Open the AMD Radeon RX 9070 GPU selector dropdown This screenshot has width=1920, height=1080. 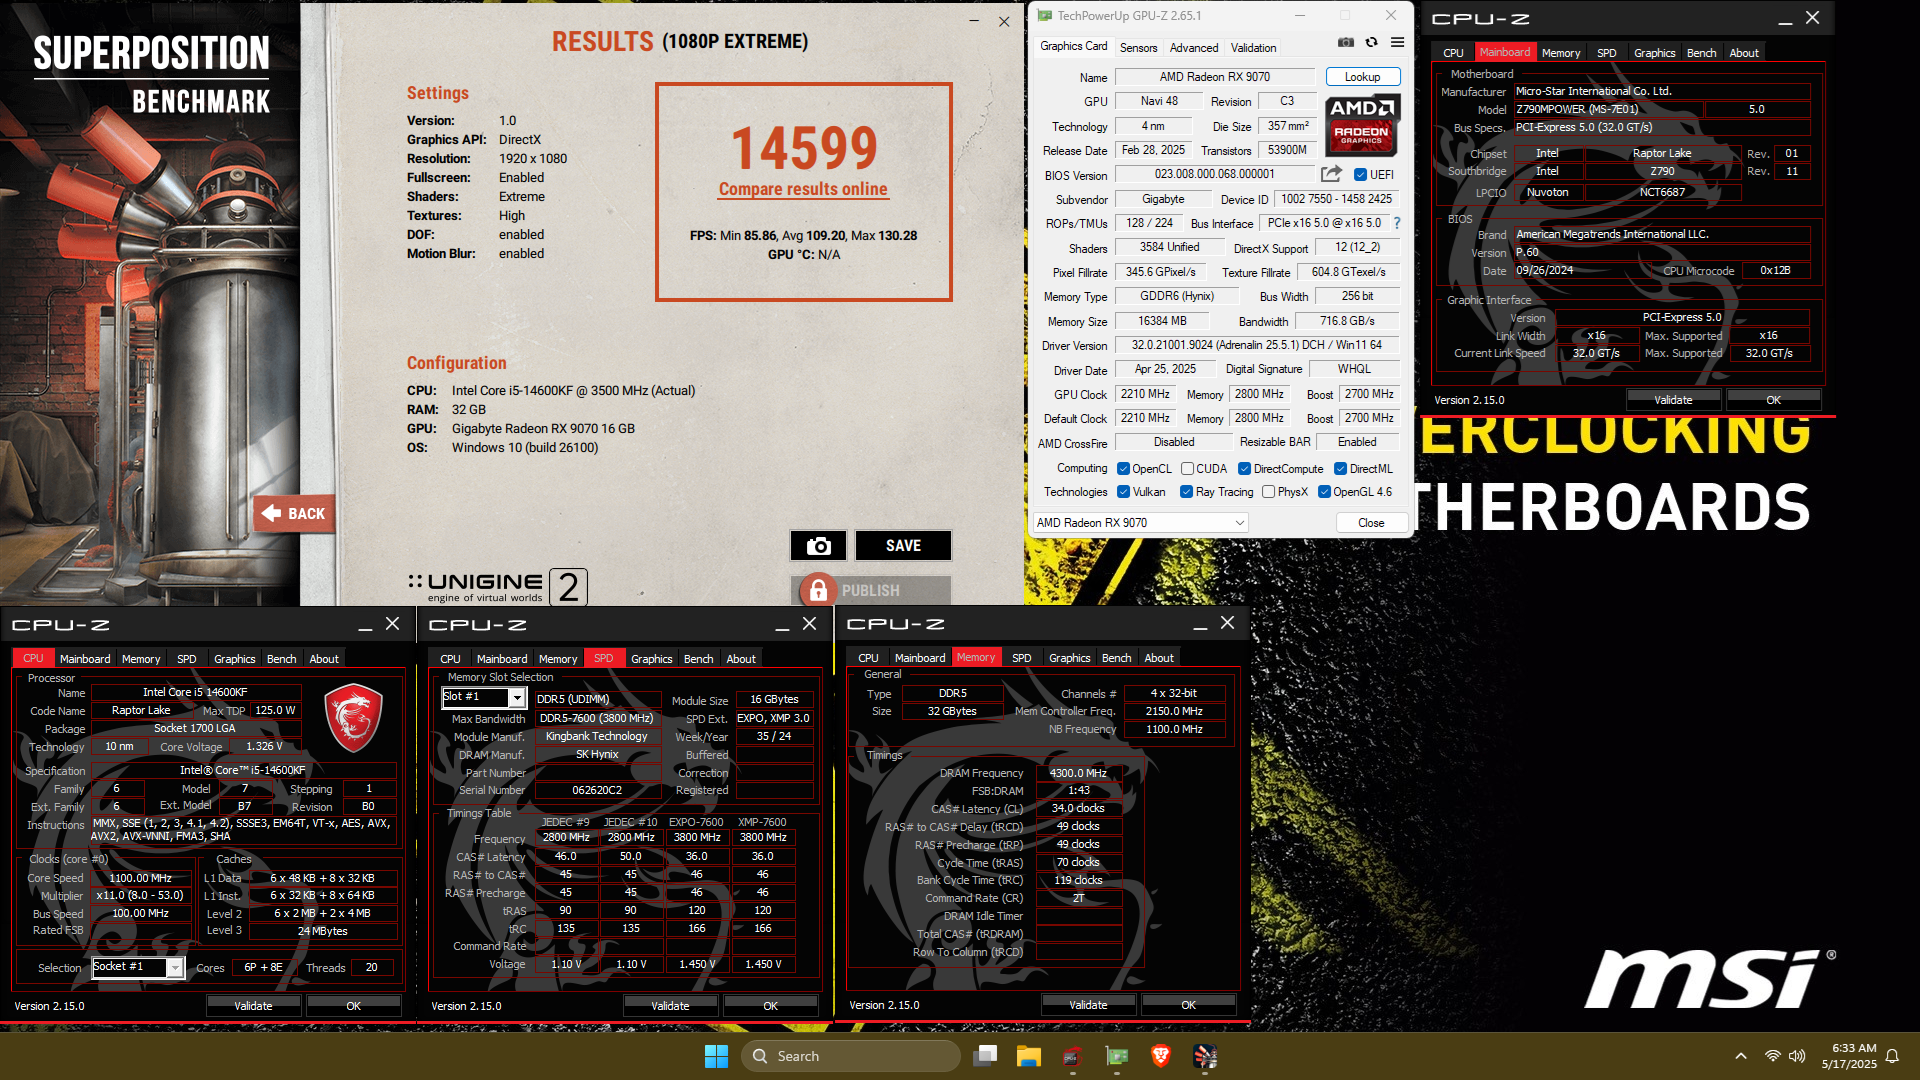[1140, 523]
